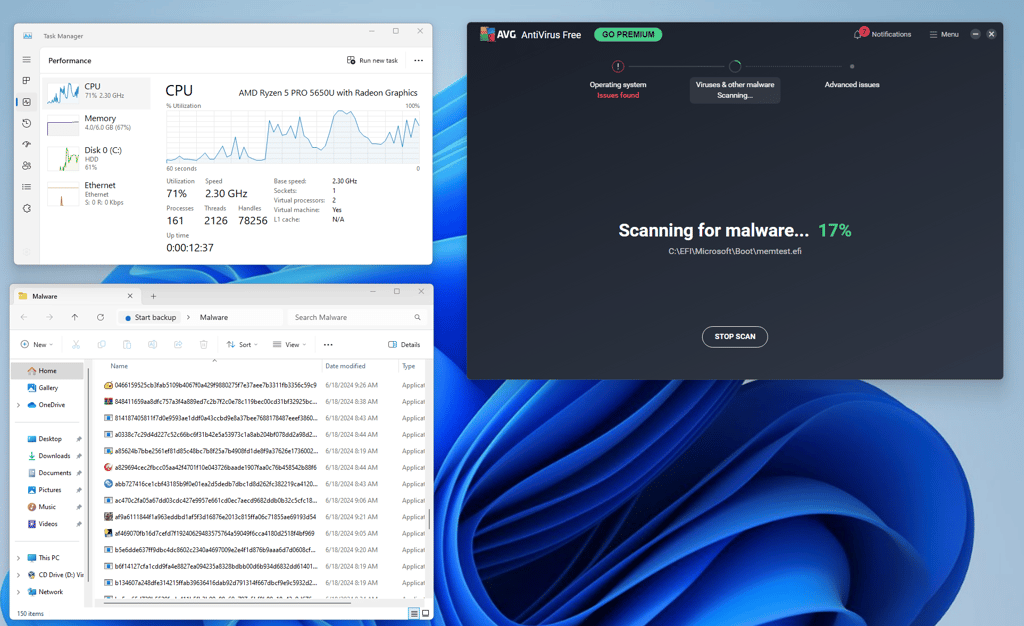This screenshot has height=626, width=1024.
Task: Select file starting with a829694cec2f
Action: pyautogui.click(x=264, y=467)
